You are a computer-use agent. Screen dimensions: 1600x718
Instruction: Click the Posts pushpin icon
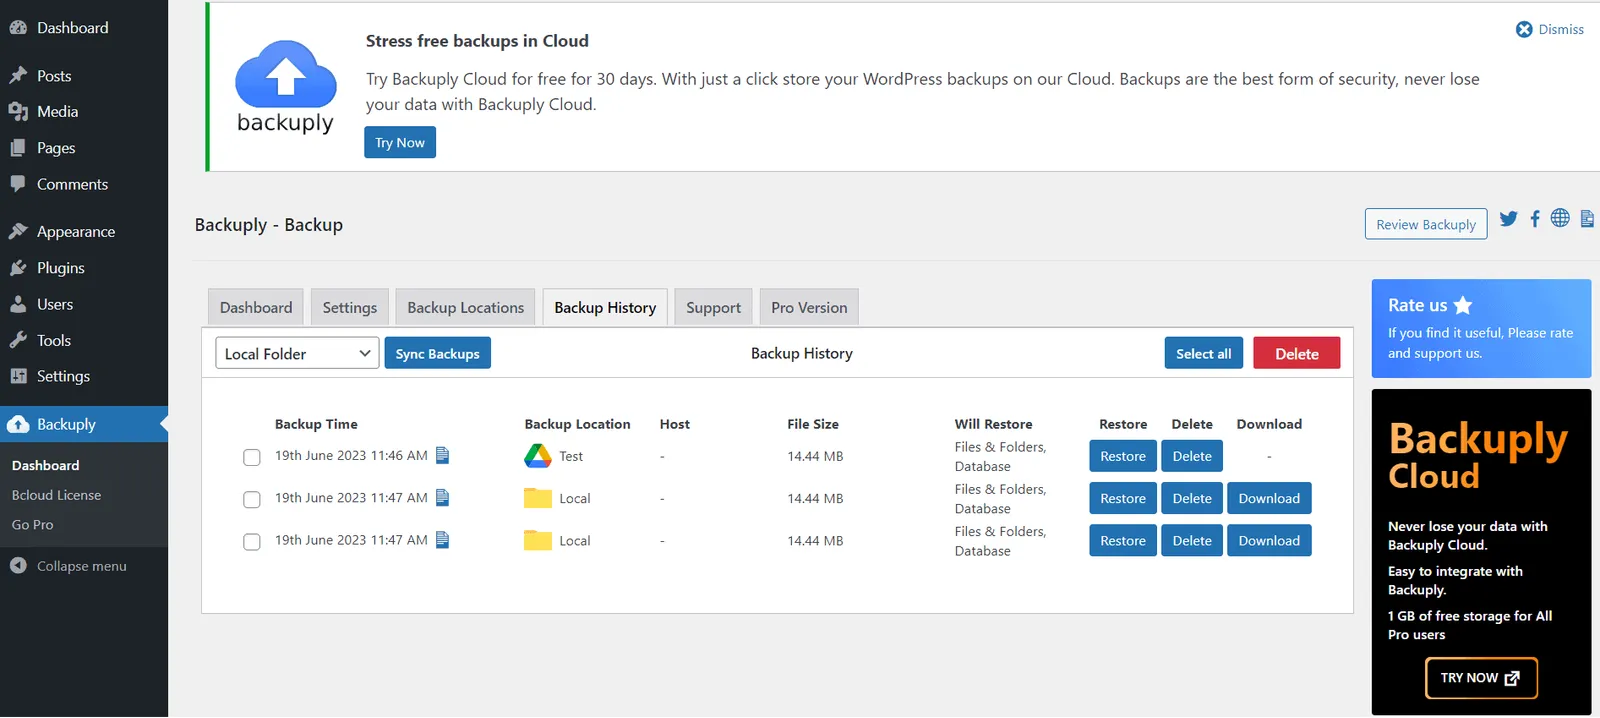click(18, 76)
